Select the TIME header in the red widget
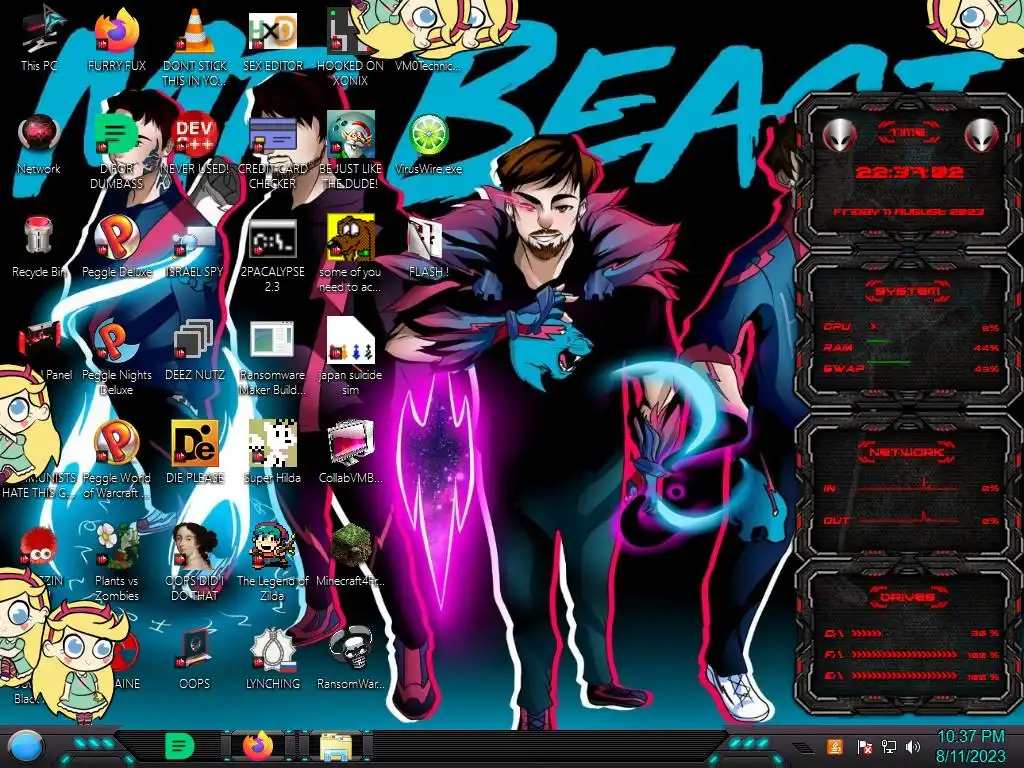This screenshot has width=1024, height=768. 908,133
